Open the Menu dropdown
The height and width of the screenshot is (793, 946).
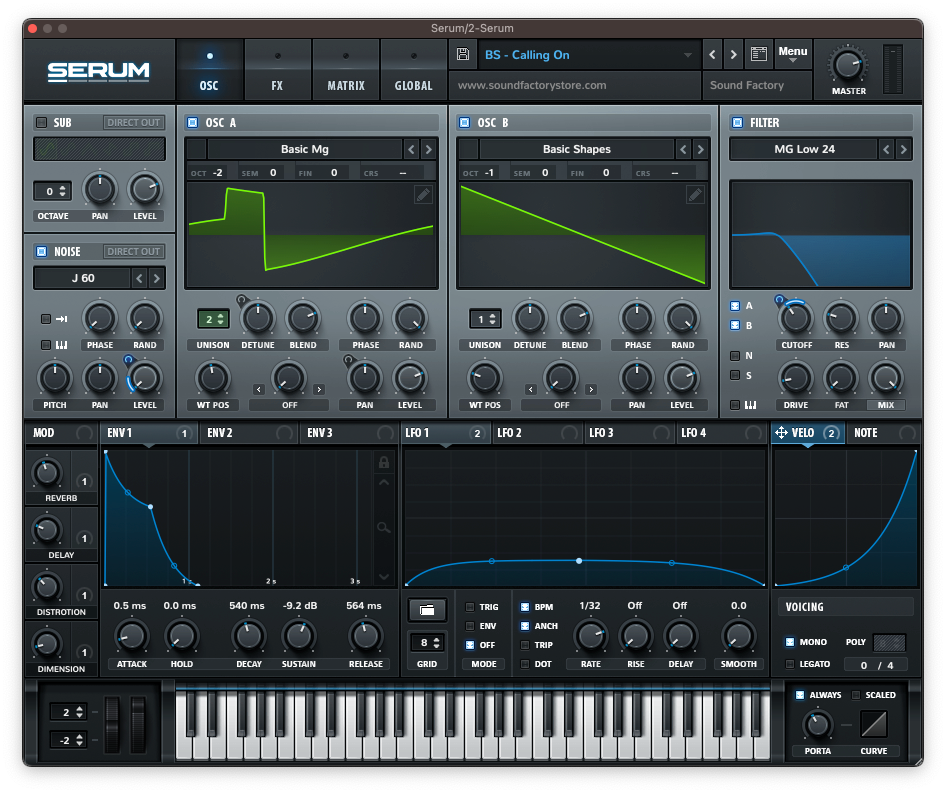[792, 54]
